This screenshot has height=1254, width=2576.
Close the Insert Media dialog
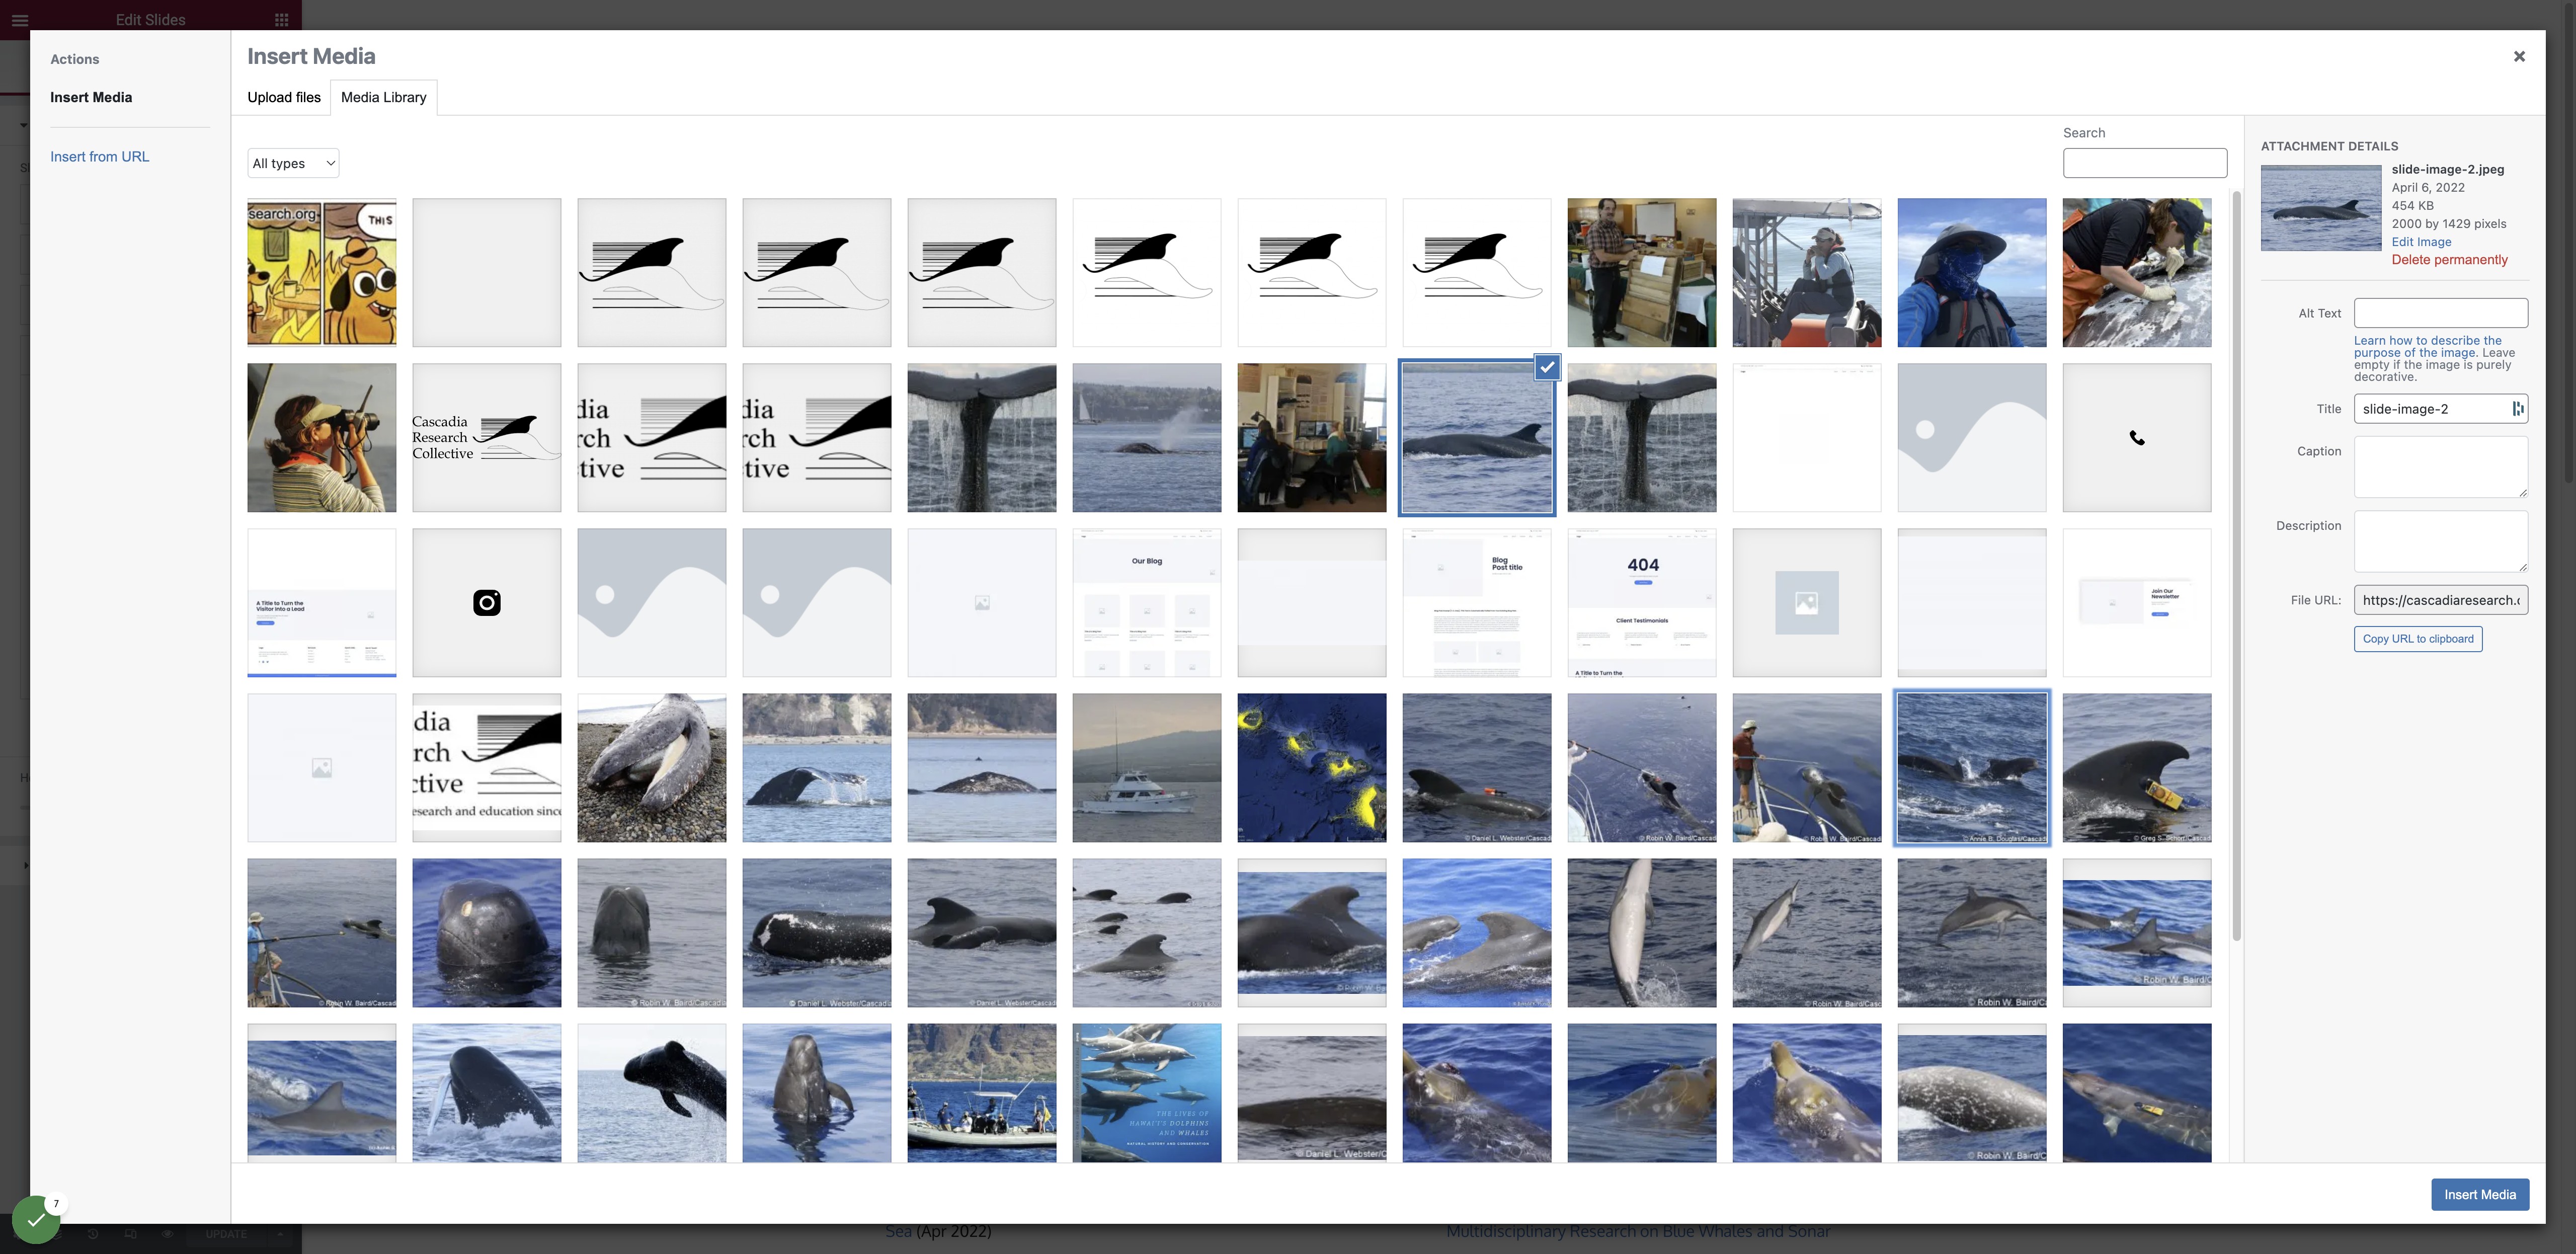[x=2519, y=57]
